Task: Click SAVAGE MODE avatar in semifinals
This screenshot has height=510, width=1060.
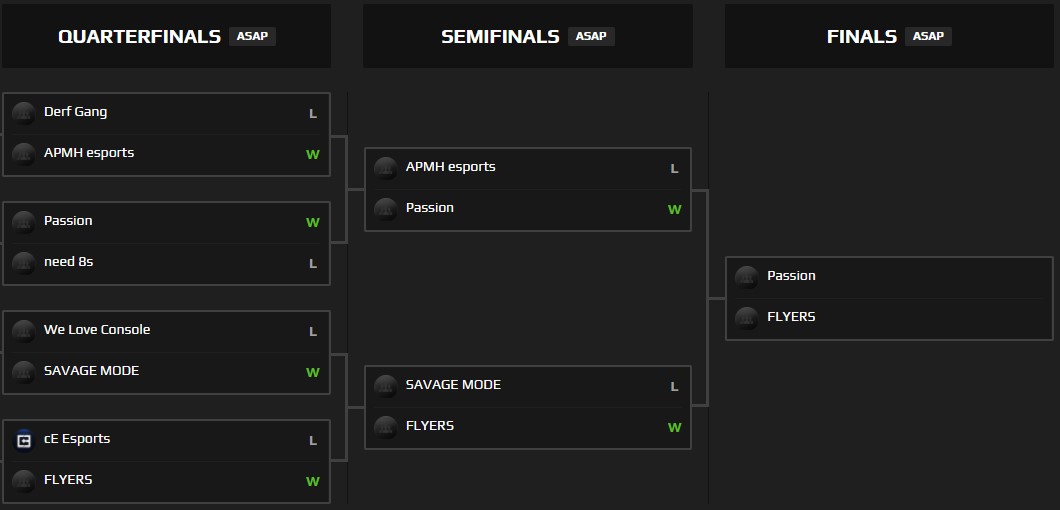Action: pyautogui.click(x=385, y=386)
